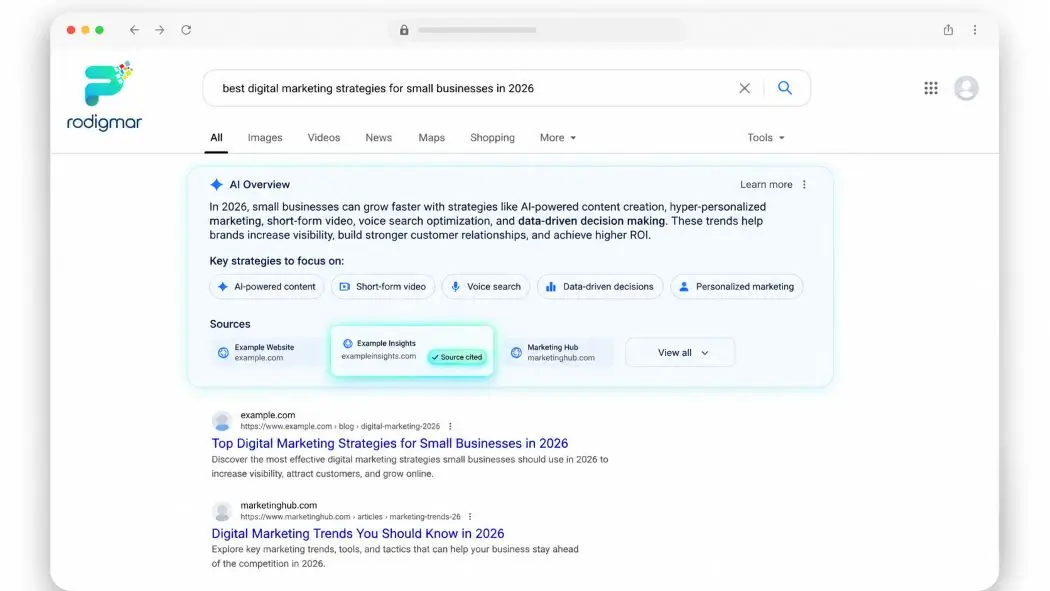Click the AI Overview sparkle icon
The image size is (1050, 591).
pyautogui.click(x=216, y=185)
